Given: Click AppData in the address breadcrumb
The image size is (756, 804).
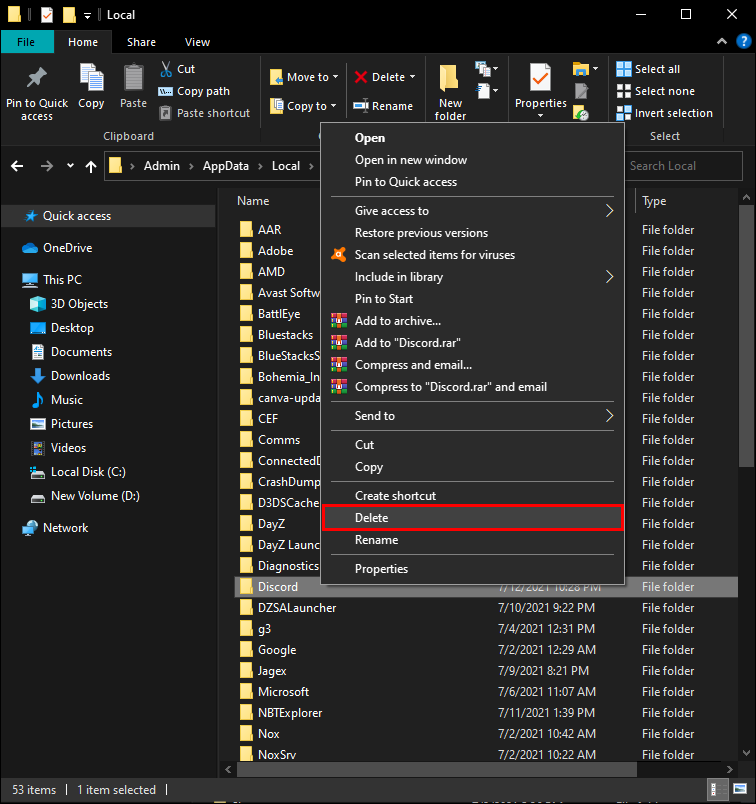Looking at the screenshot, I should [x=226, y=166].
